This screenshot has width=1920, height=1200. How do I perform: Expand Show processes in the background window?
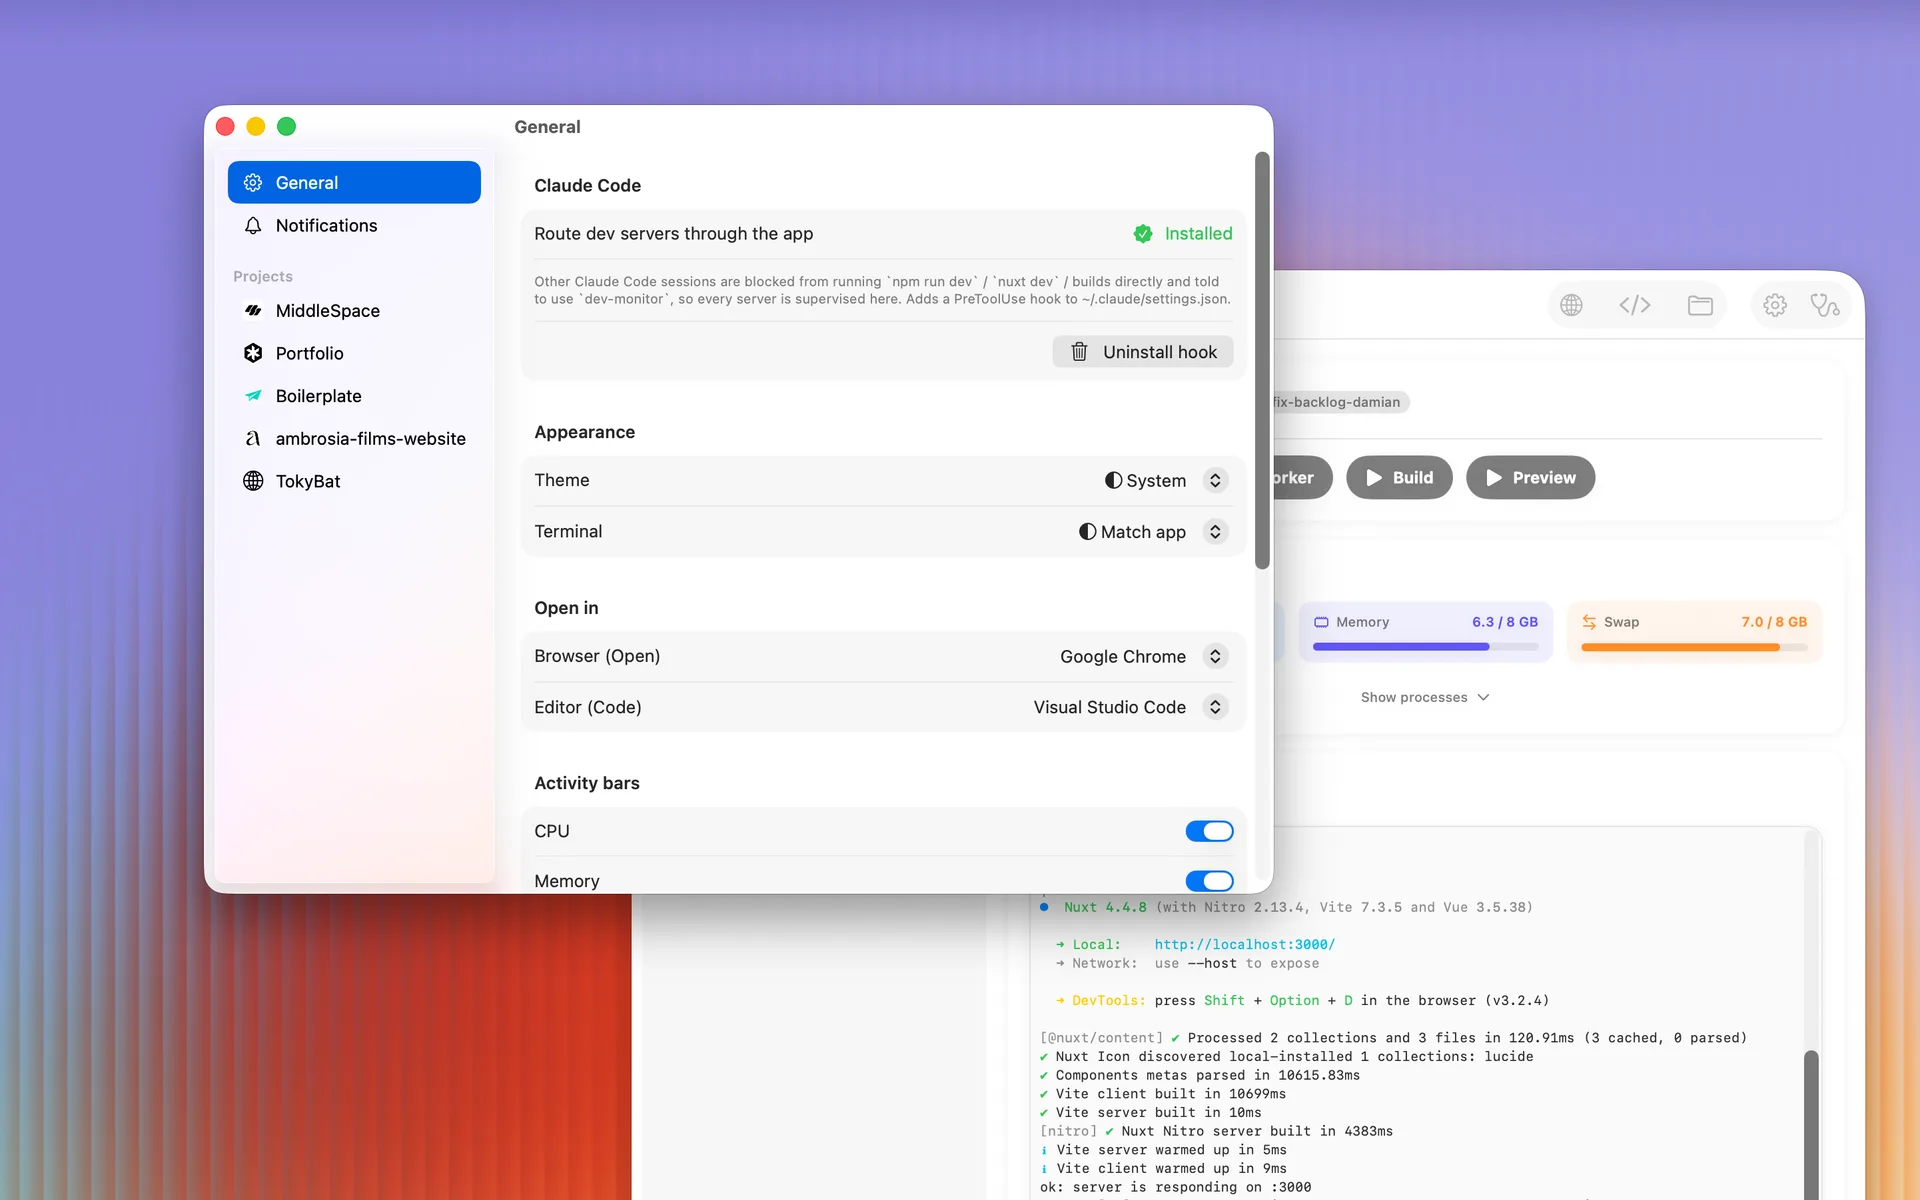coord(1425,697)
